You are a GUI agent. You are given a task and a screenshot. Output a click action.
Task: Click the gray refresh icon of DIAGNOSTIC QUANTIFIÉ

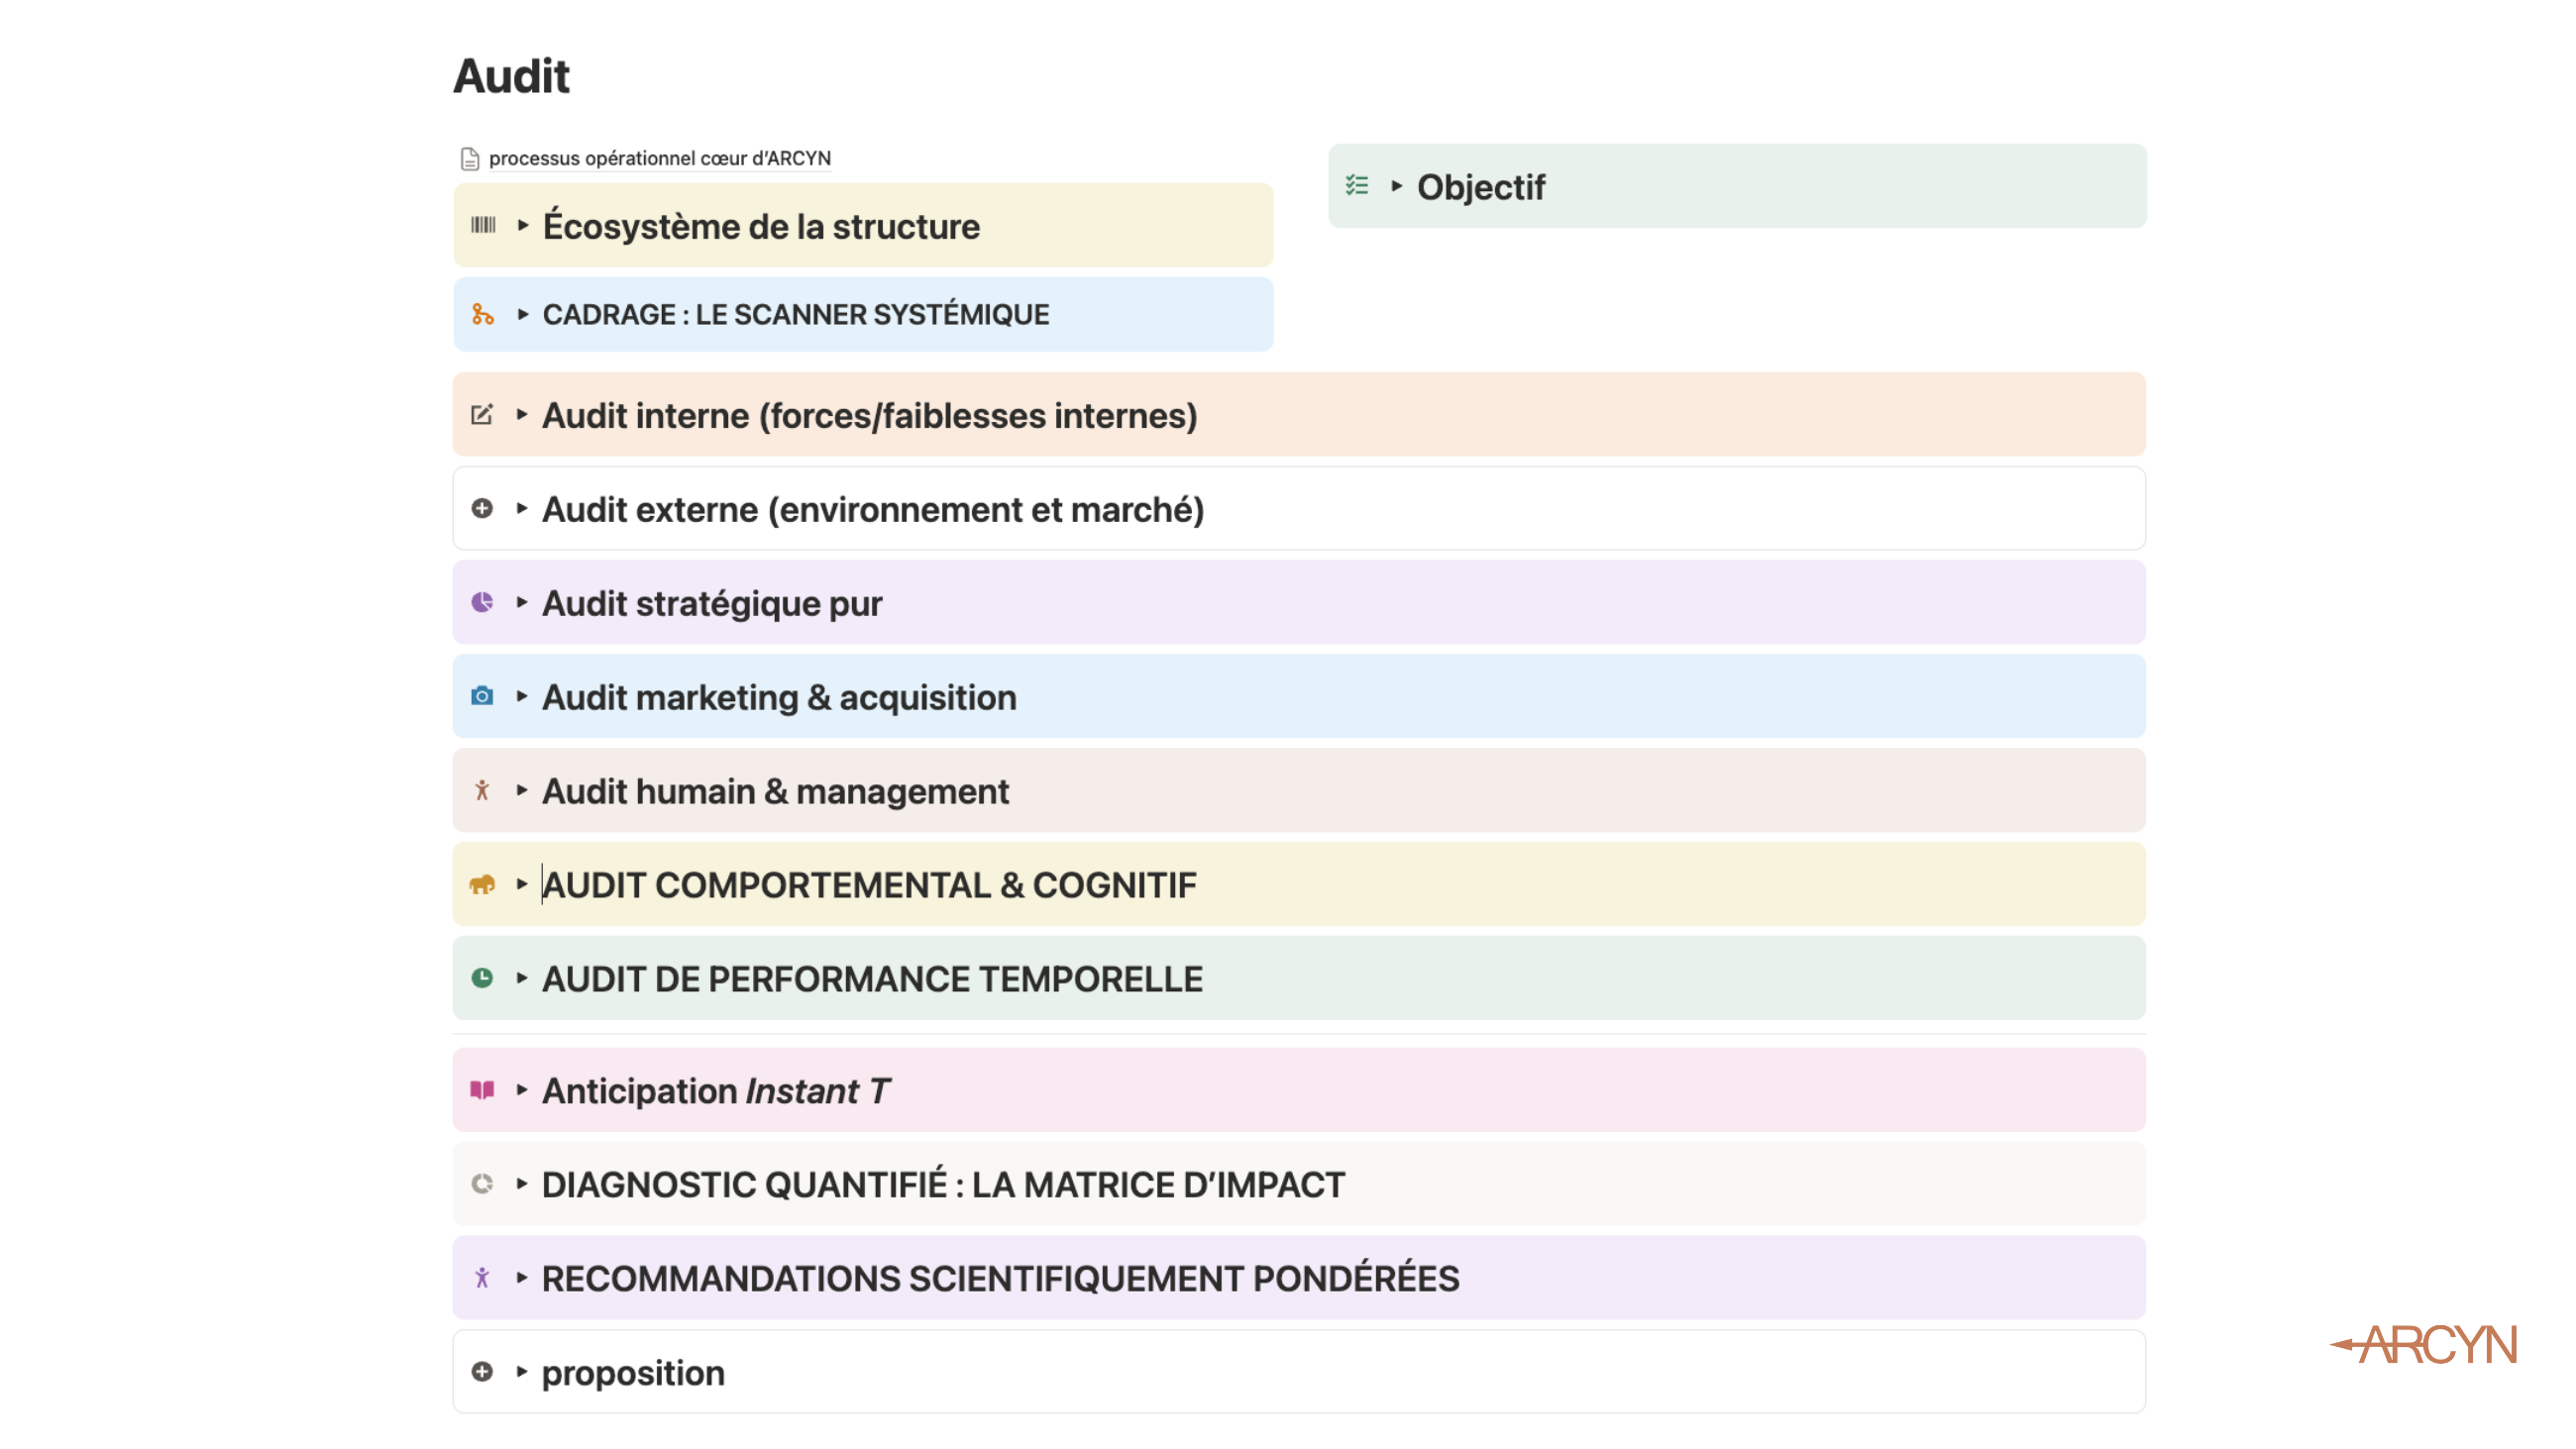click(484, 1184)
